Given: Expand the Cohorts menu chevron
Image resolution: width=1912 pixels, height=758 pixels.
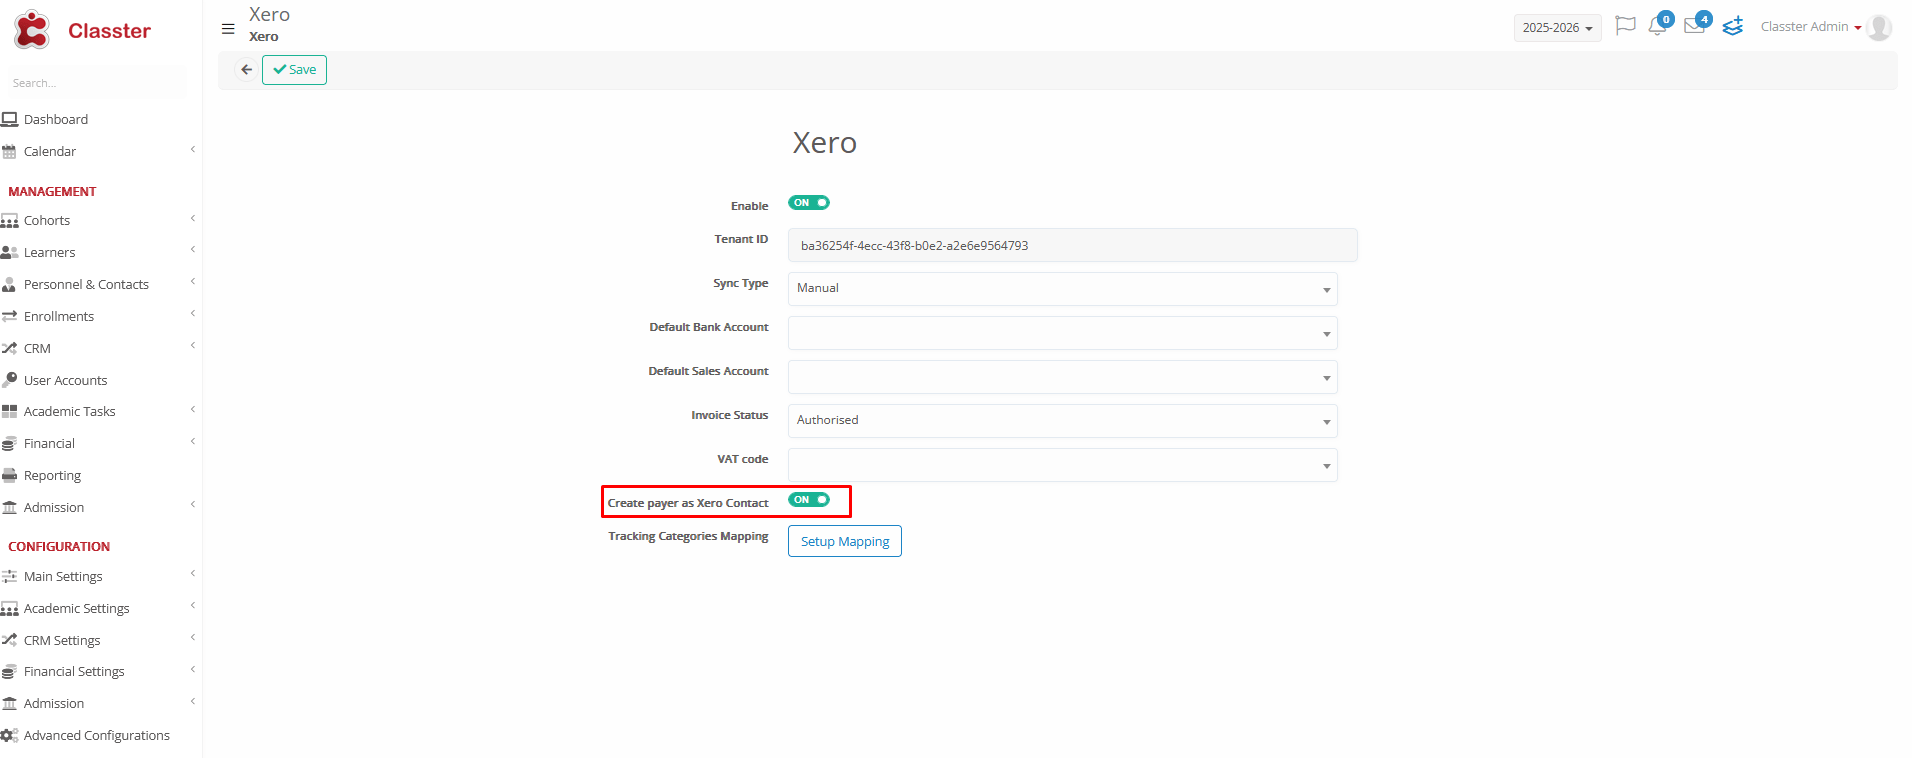Looking at the screenshot, I should 193,219.
